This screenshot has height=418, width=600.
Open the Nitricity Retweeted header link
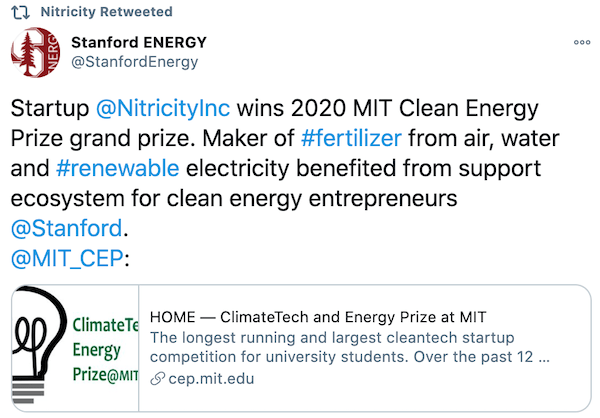tap(113, 12)
